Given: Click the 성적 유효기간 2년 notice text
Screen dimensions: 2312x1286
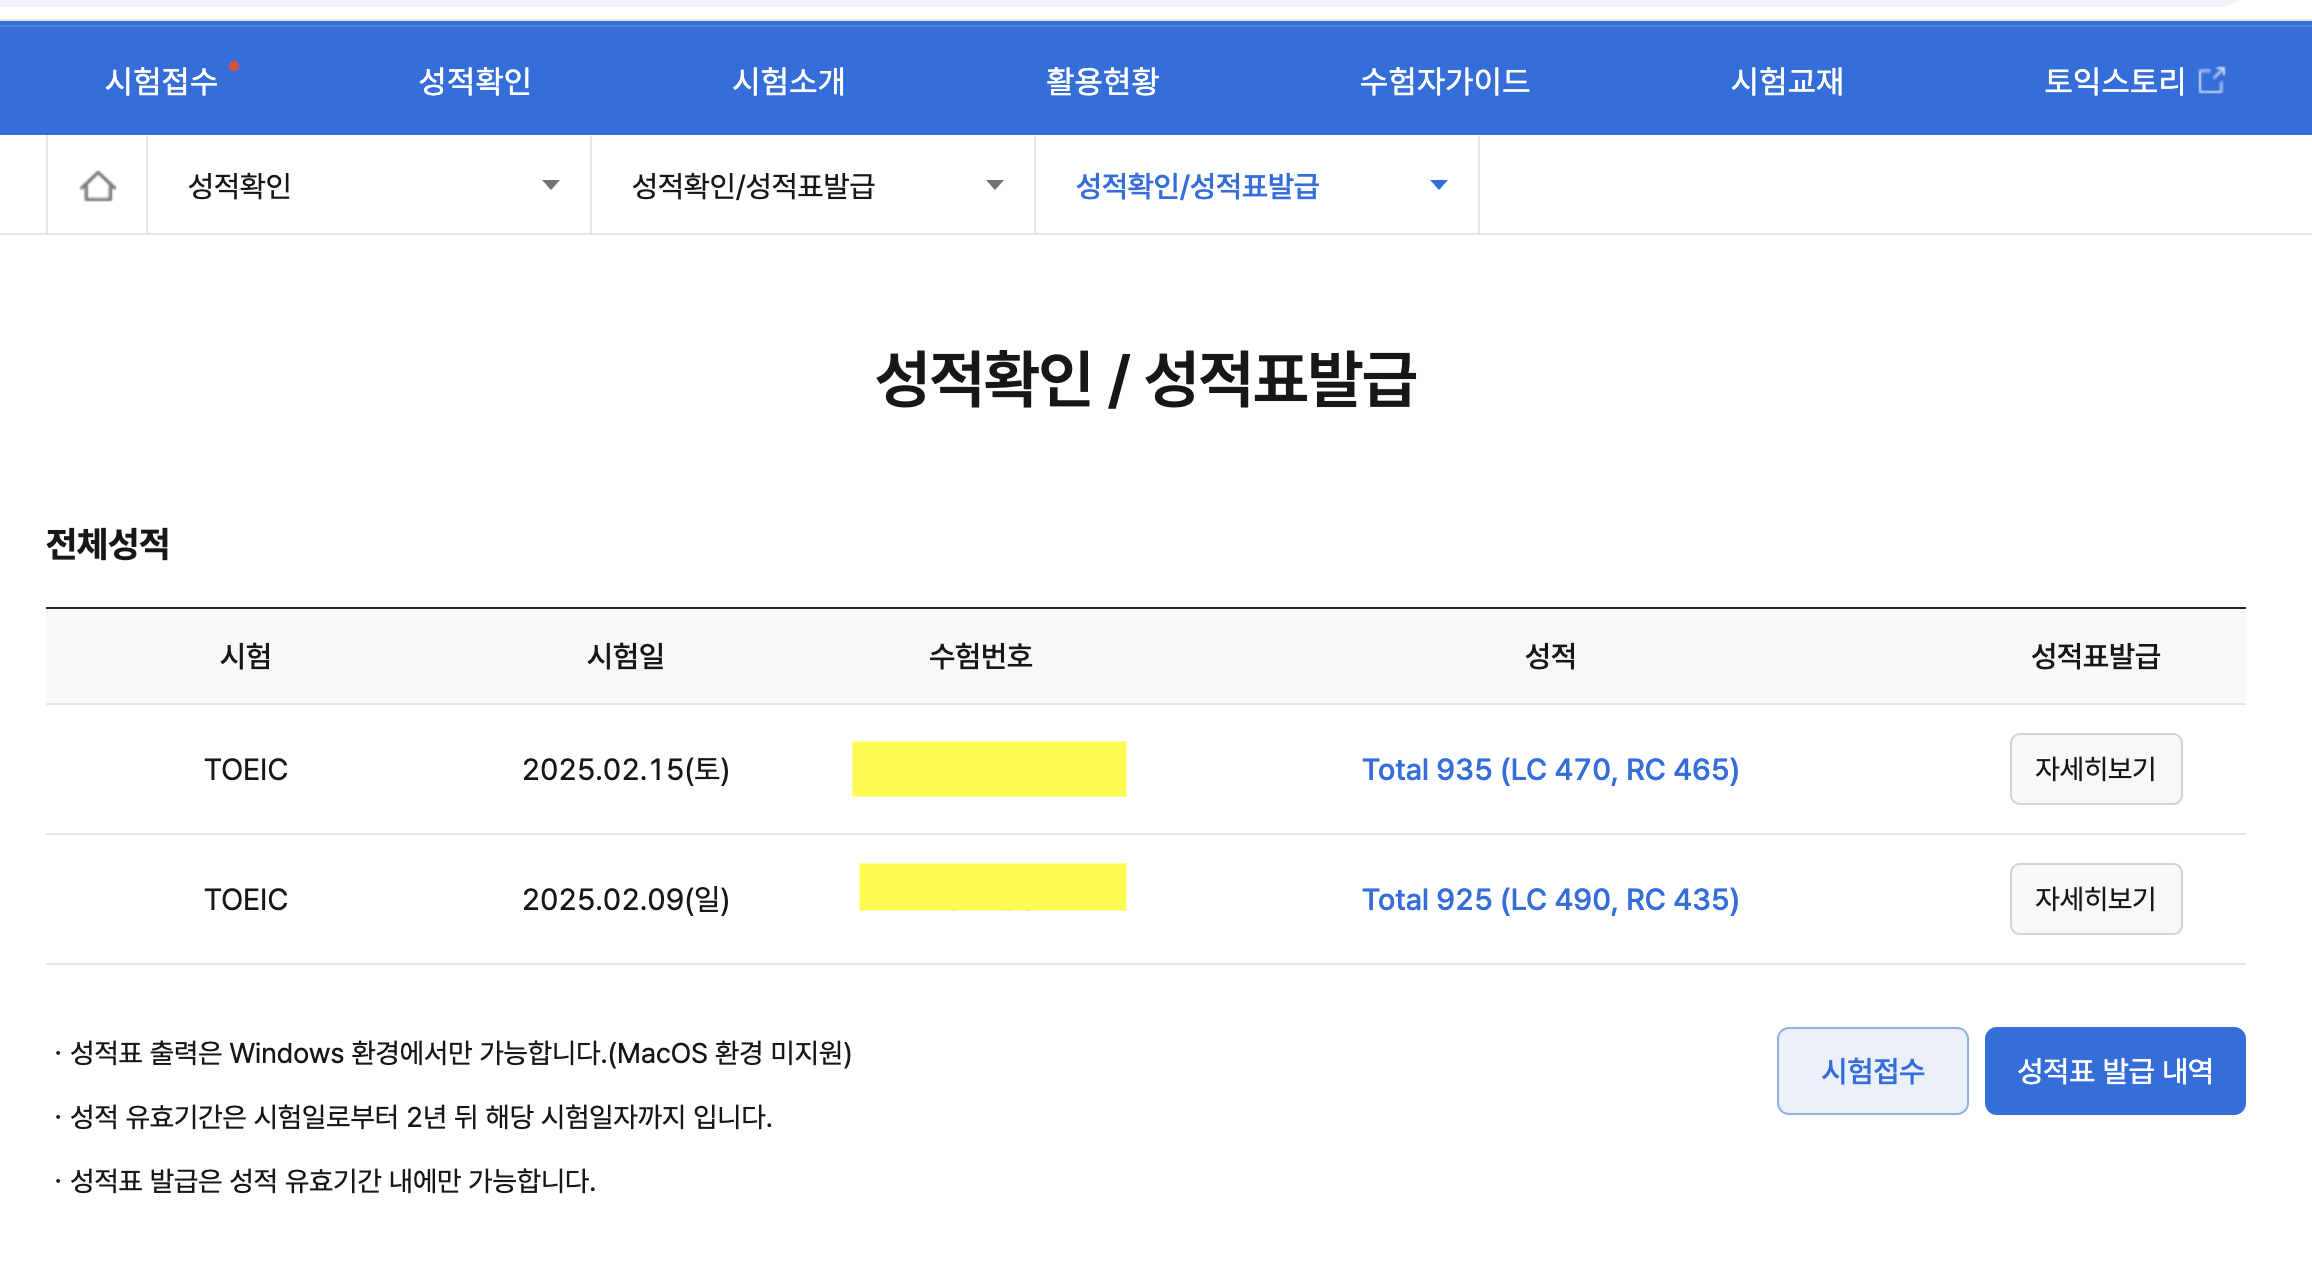Looking at the screenshot, I should (421, 1117).
